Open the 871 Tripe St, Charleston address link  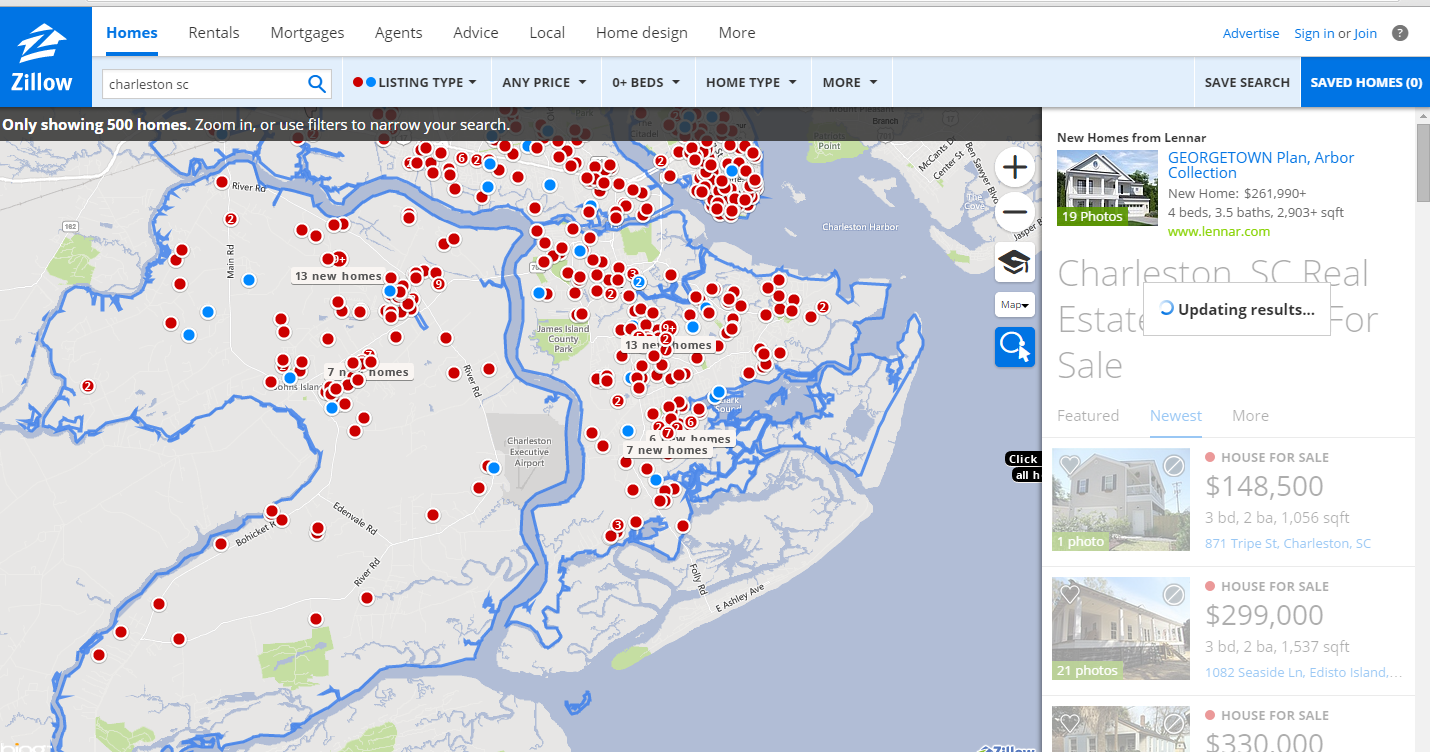pyautogui.click(x=1288, y=544)
